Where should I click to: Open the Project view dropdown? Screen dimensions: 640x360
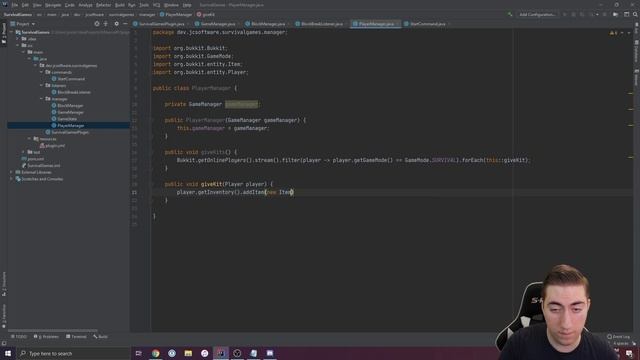(23, 24)
